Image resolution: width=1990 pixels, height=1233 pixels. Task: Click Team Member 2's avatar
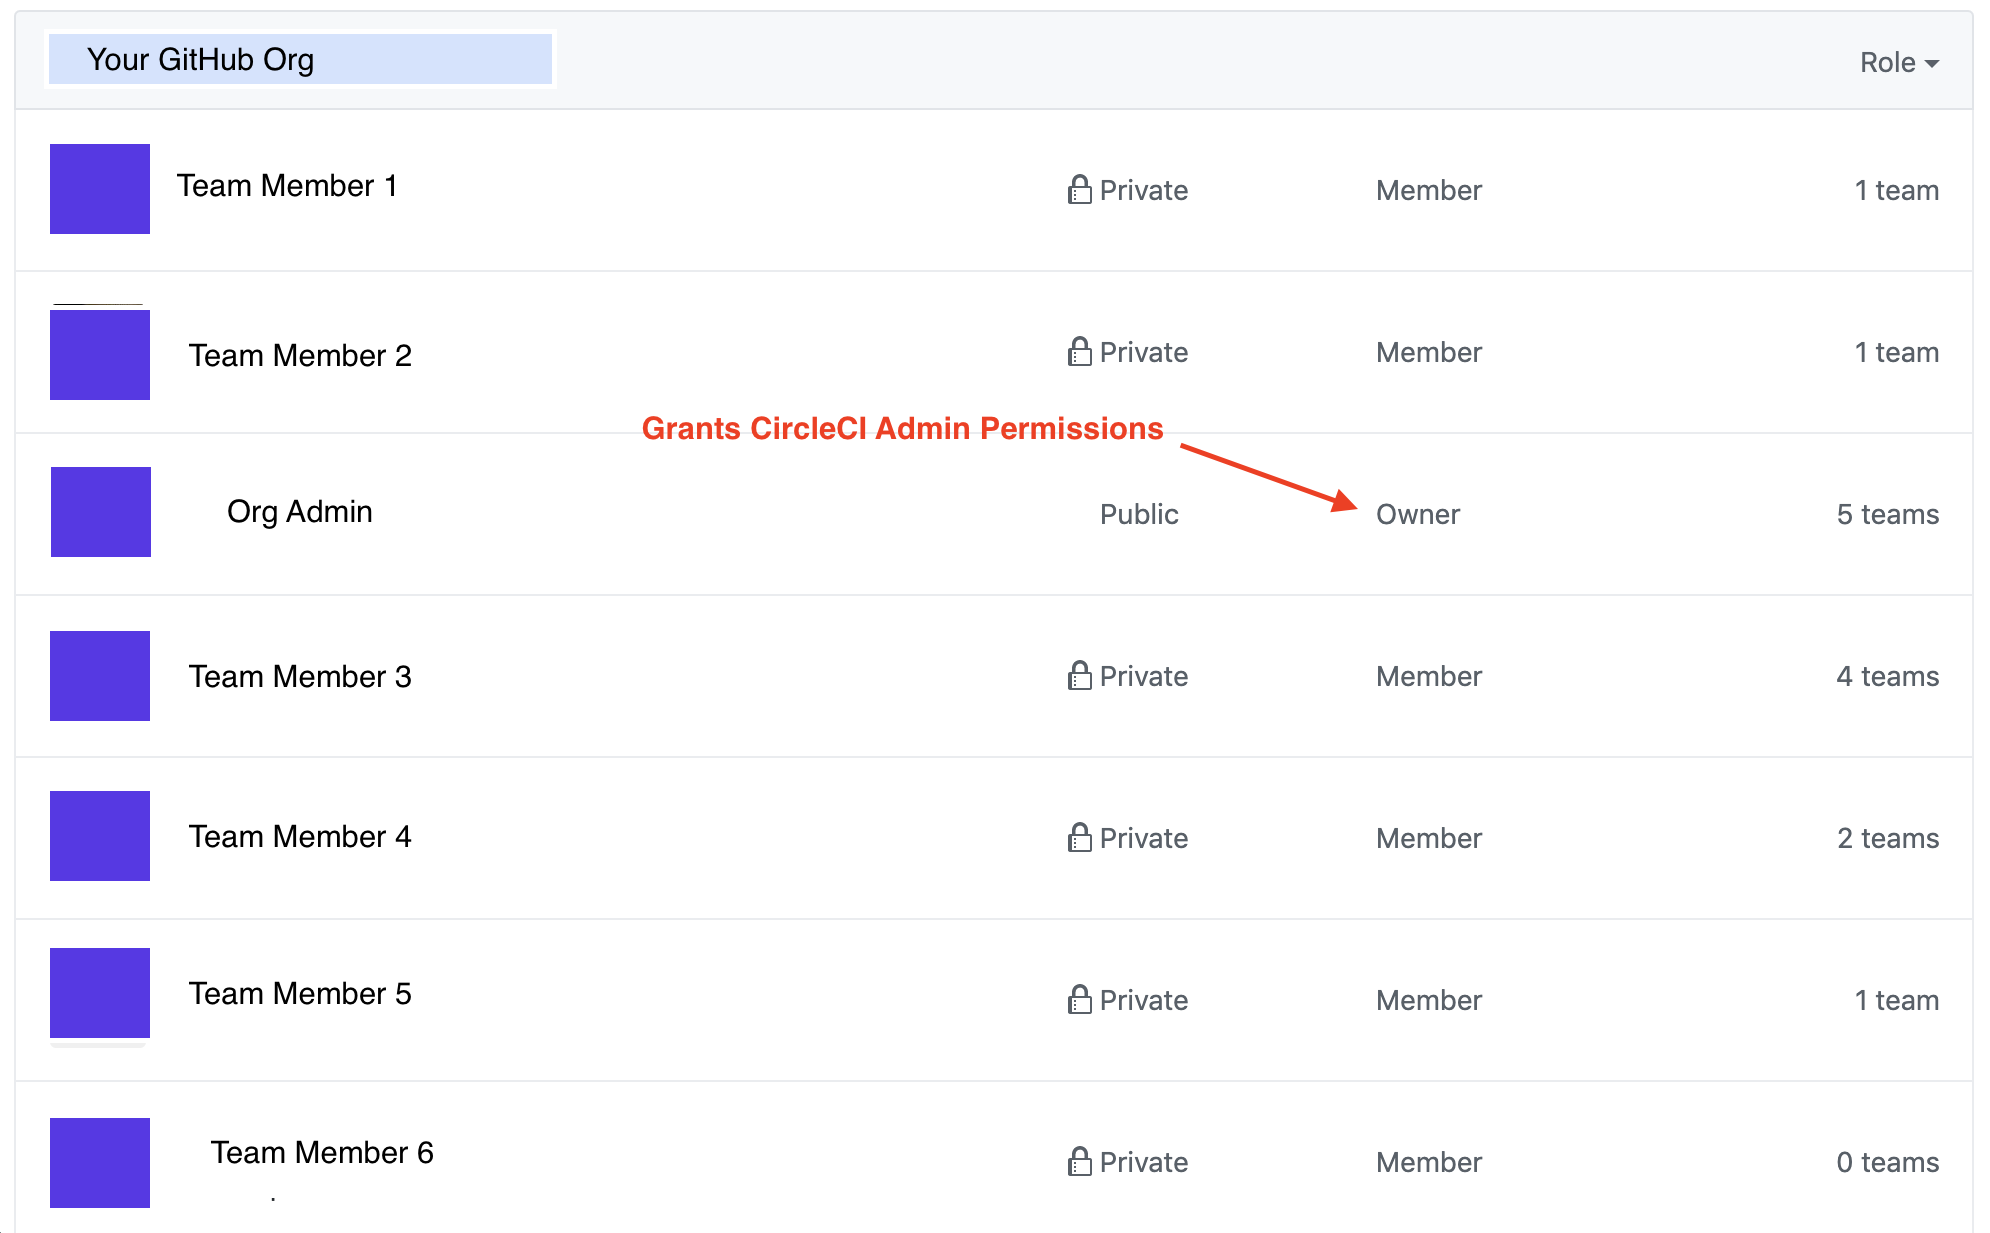pos(100,355)
